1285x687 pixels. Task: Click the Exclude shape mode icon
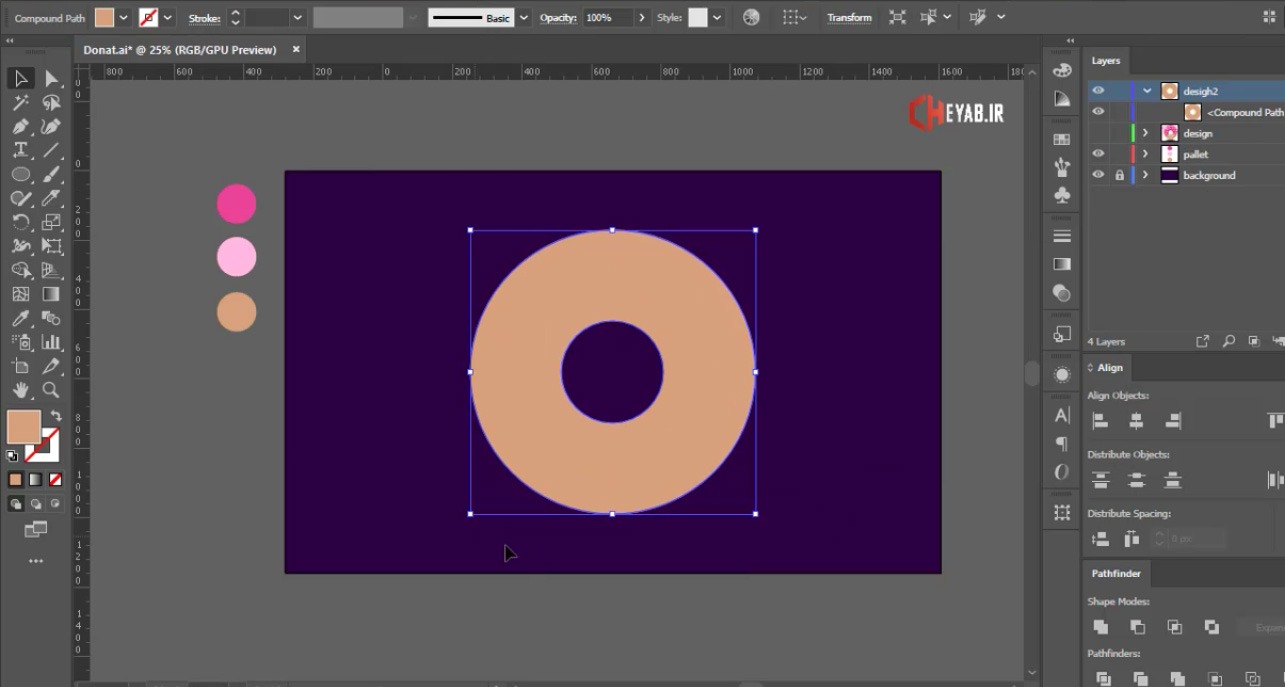click(x=1212, y=627)
